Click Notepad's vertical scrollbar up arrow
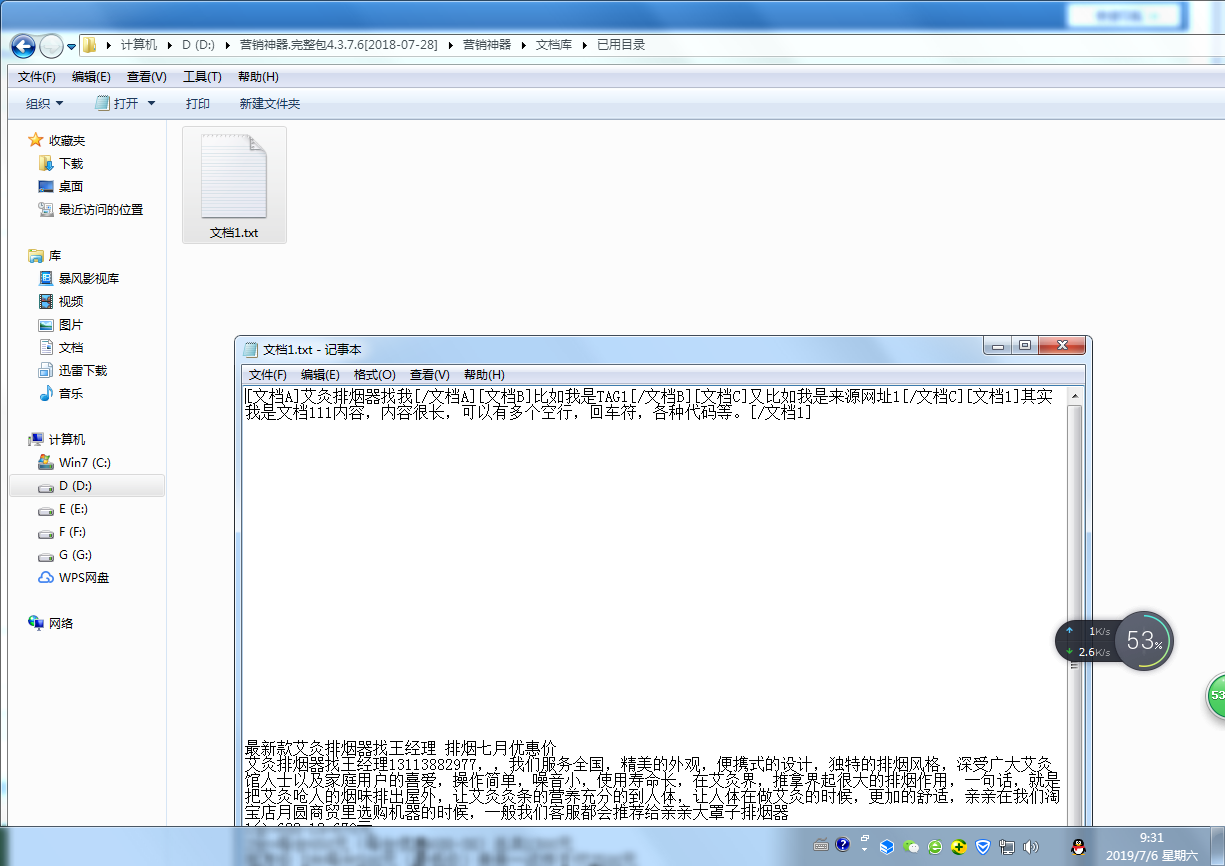This screenshot has width=1225, height=866. 1075,396
